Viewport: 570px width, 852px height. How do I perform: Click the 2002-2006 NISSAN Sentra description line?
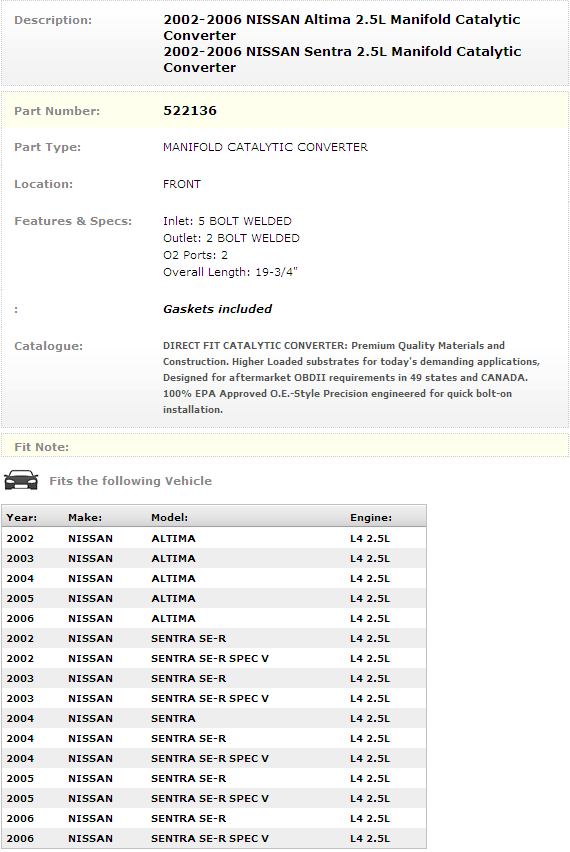click(342, 60)
